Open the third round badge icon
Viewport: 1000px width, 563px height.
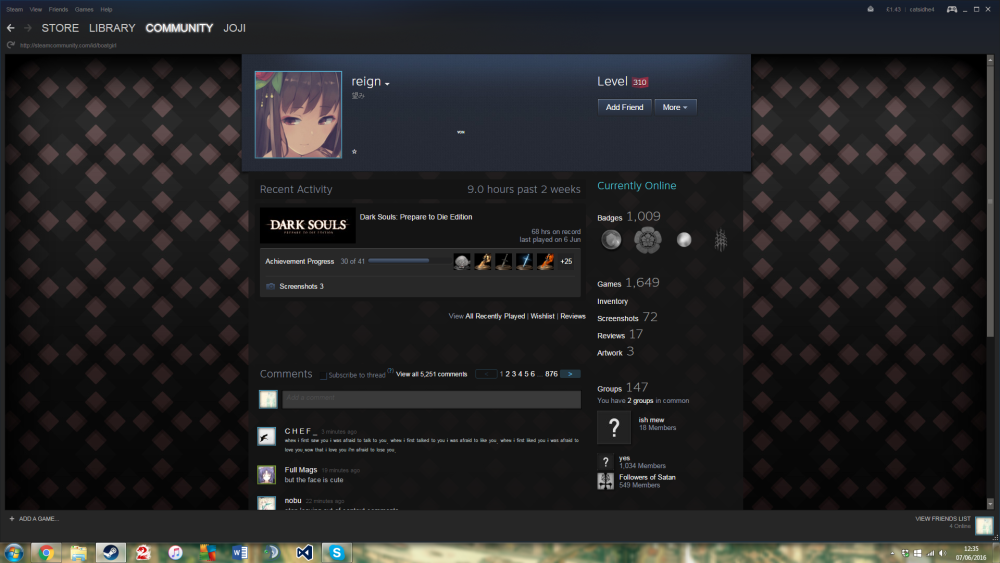click(684, 240)
